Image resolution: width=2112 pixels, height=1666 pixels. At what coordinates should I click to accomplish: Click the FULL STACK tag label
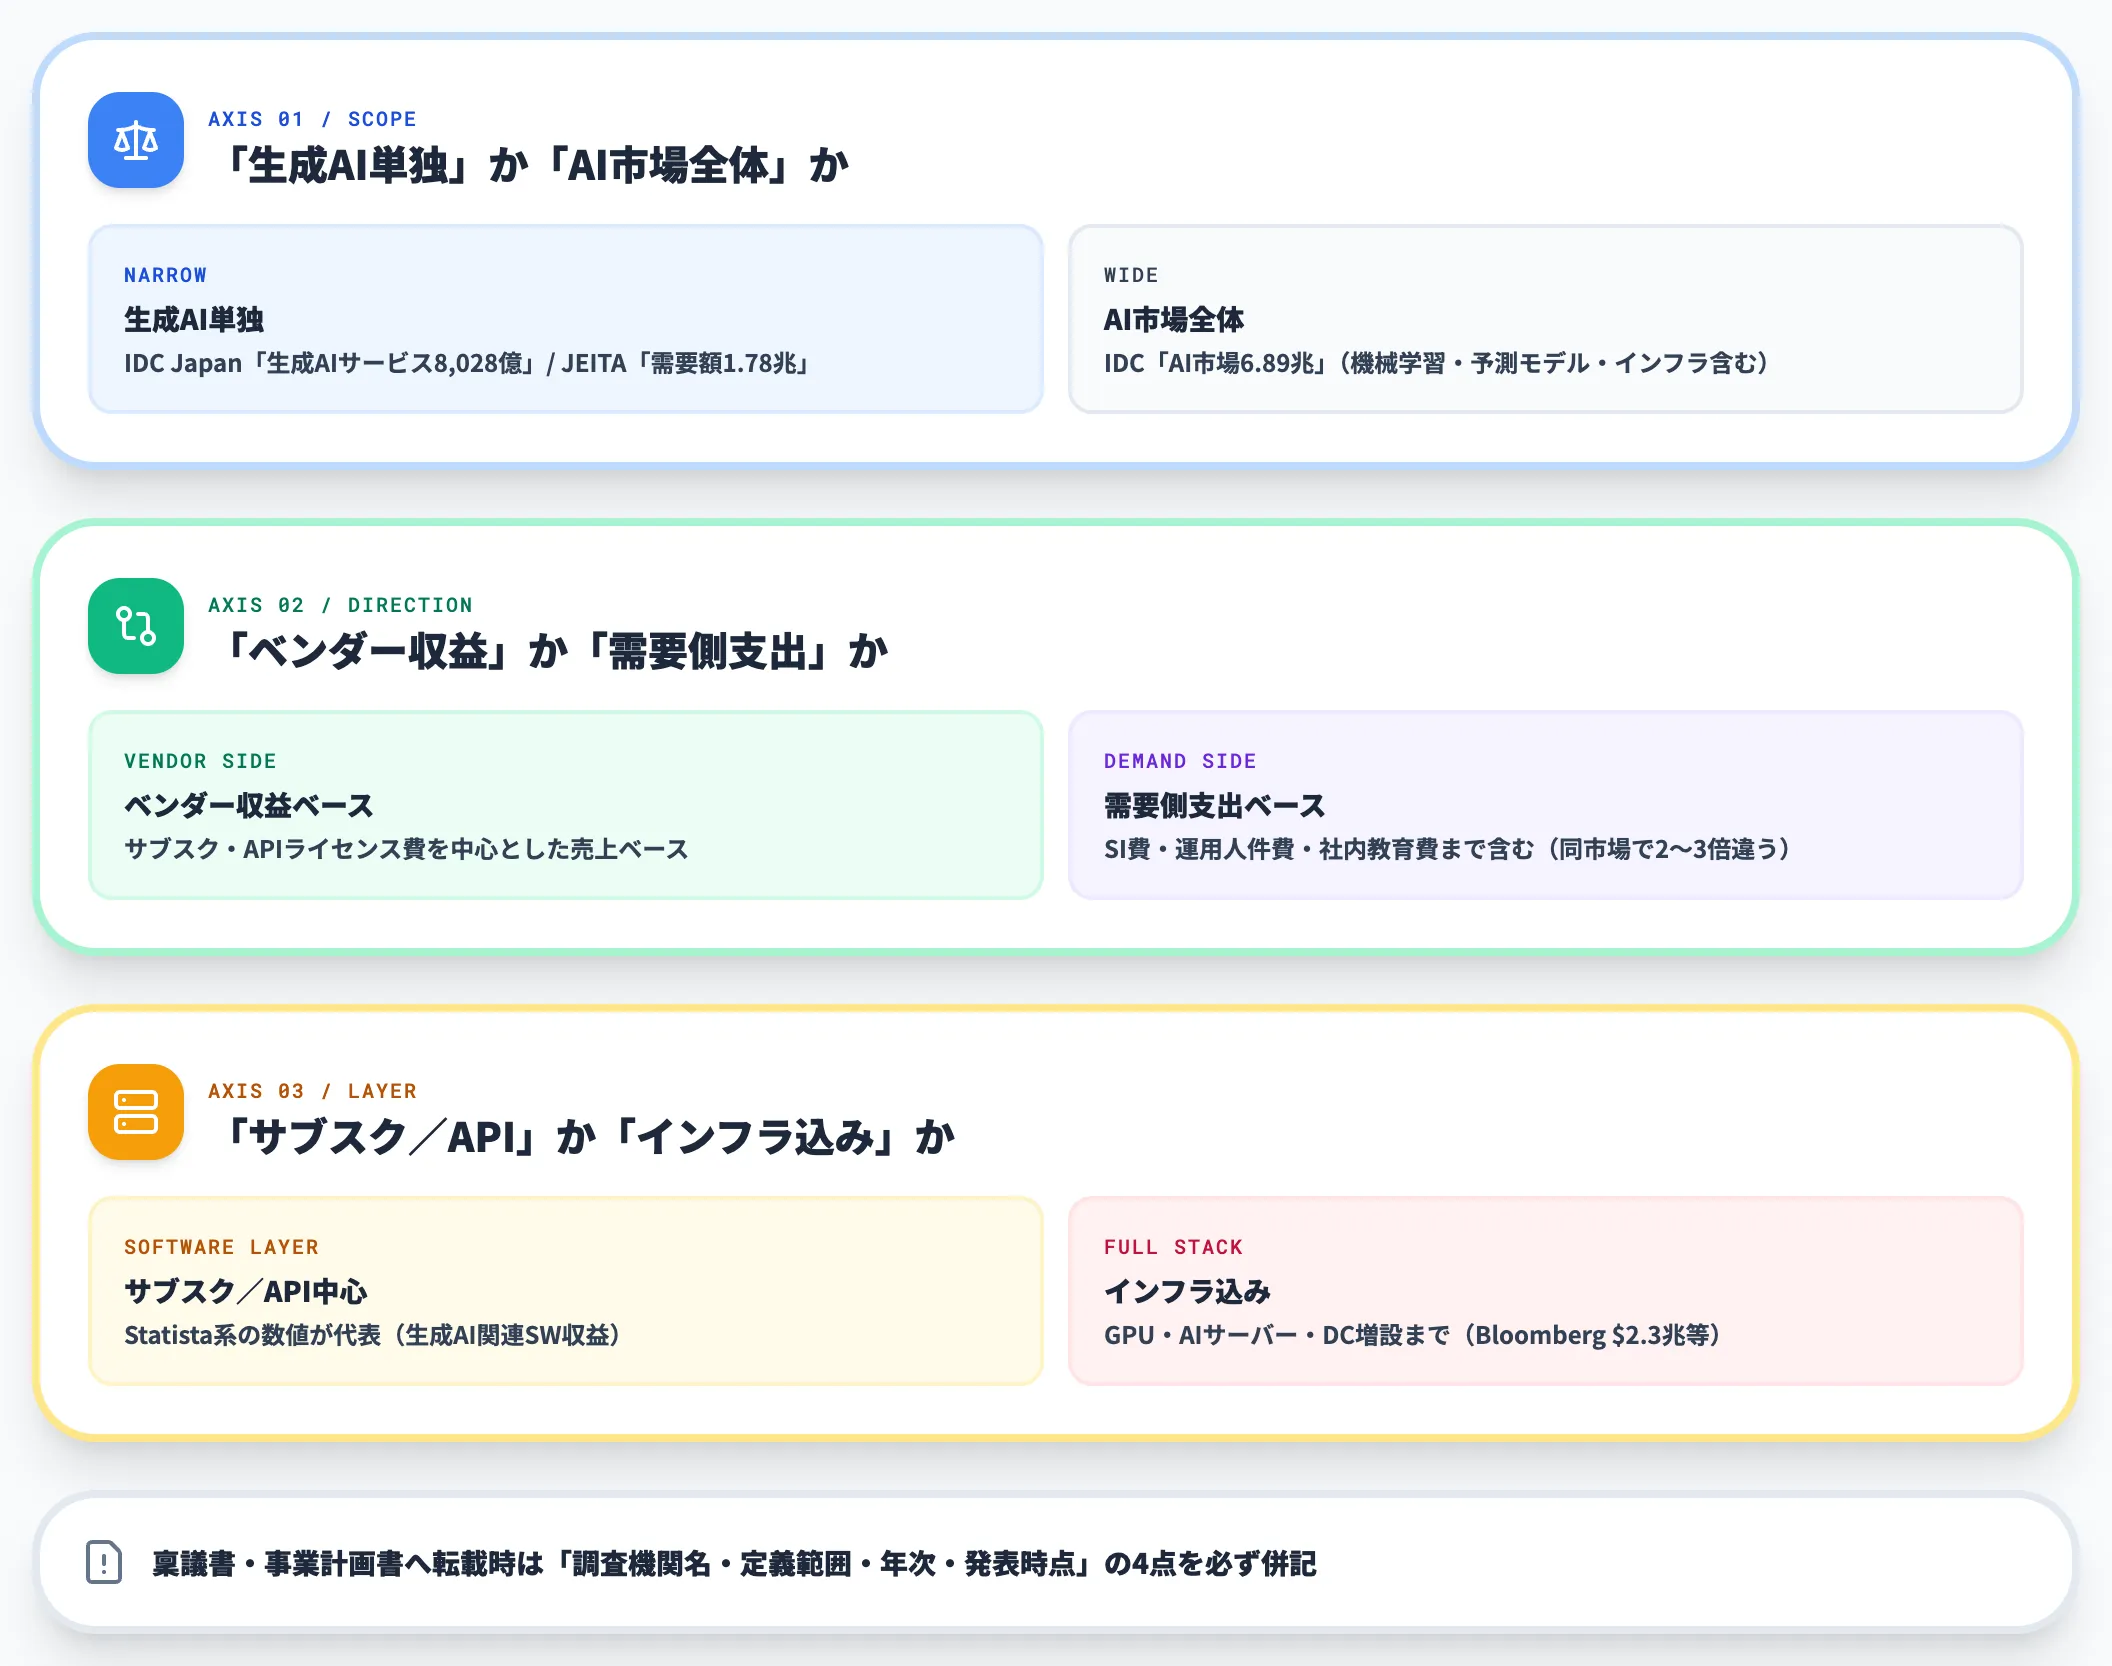[1173, 1247]
